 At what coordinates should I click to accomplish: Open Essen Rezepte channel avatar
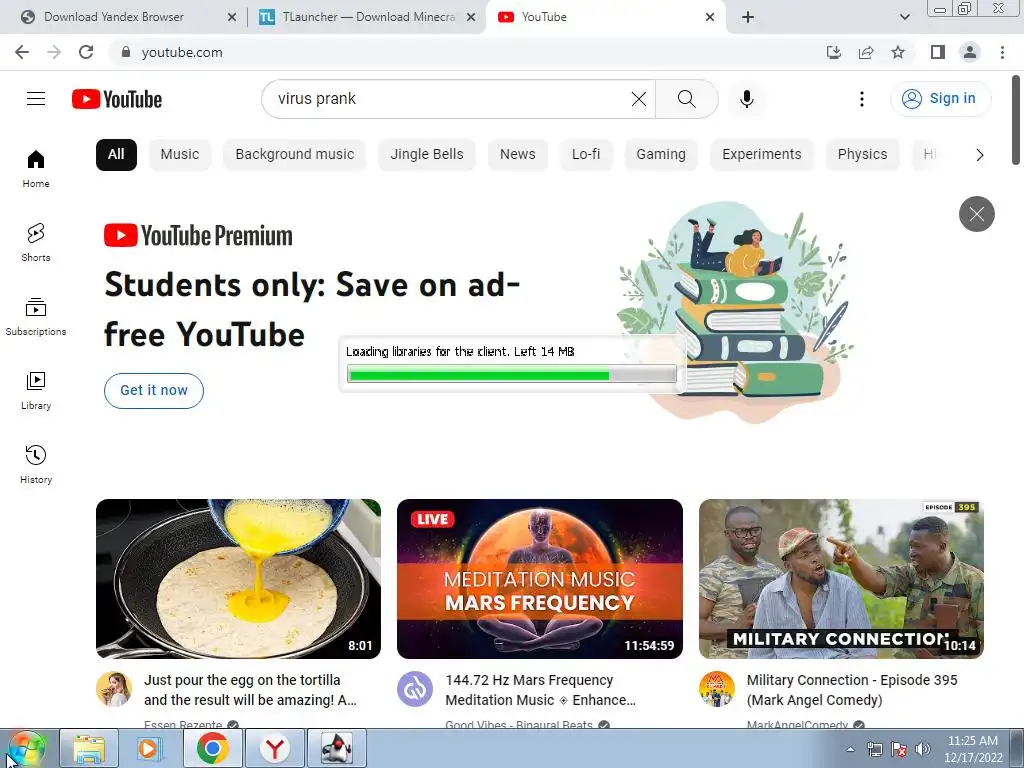point(114,689)
